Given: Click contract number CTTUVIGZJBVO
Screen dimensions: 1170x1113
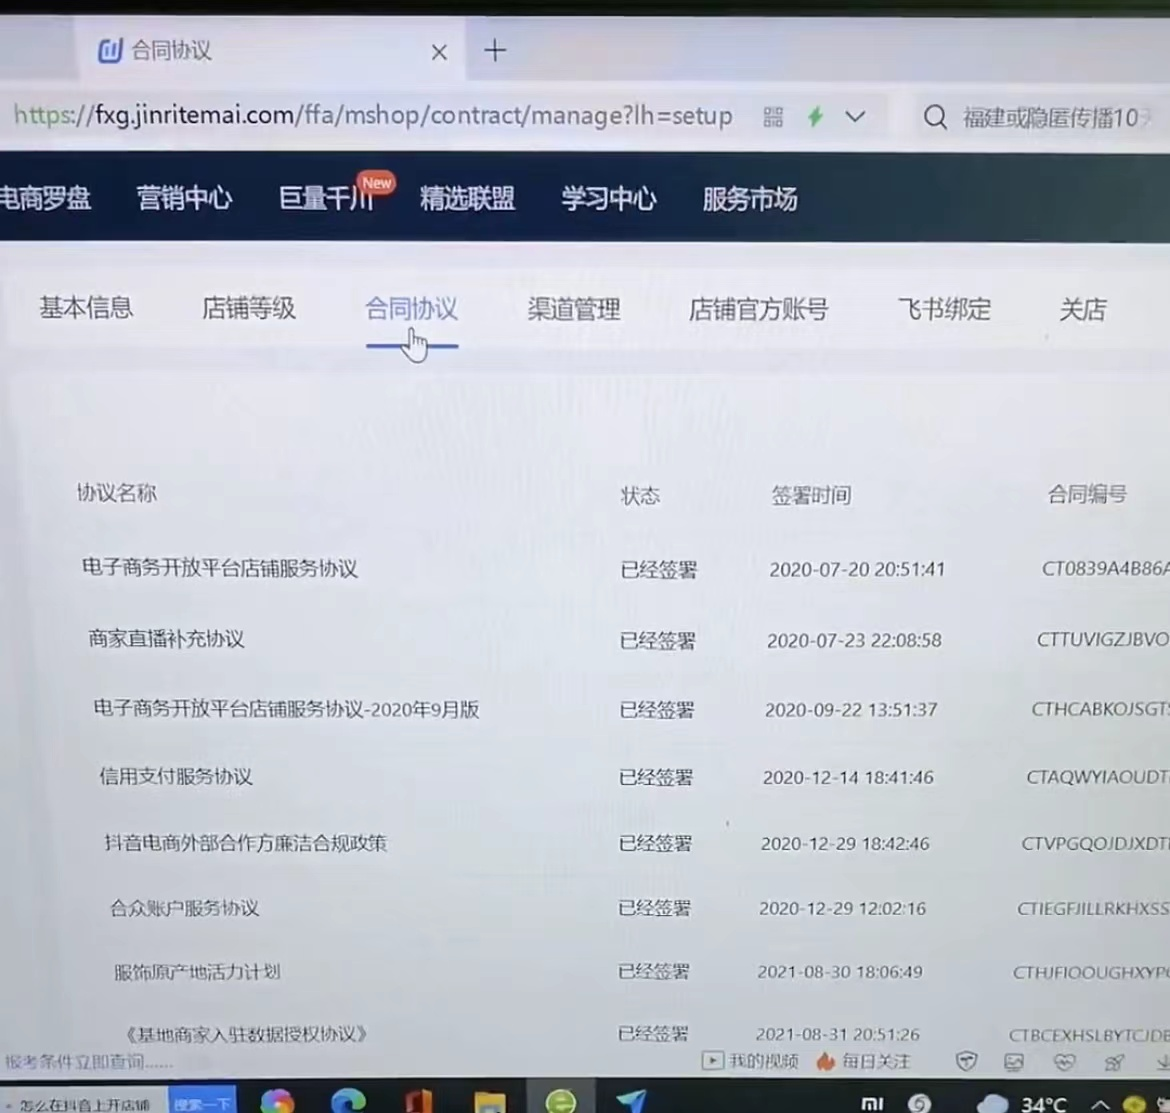Looking at the screenshot, I should pos(1103,639).
